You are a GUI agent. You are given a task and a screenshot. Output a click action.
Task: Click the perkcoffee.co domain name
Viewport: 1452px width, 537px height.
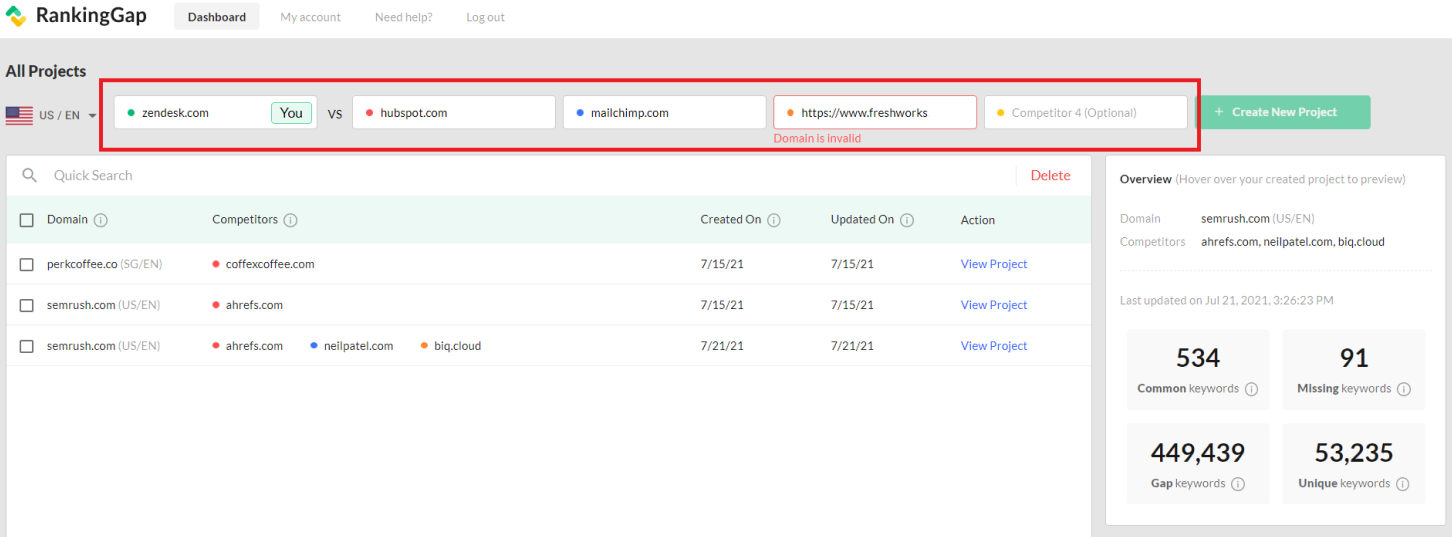point(82,264)
